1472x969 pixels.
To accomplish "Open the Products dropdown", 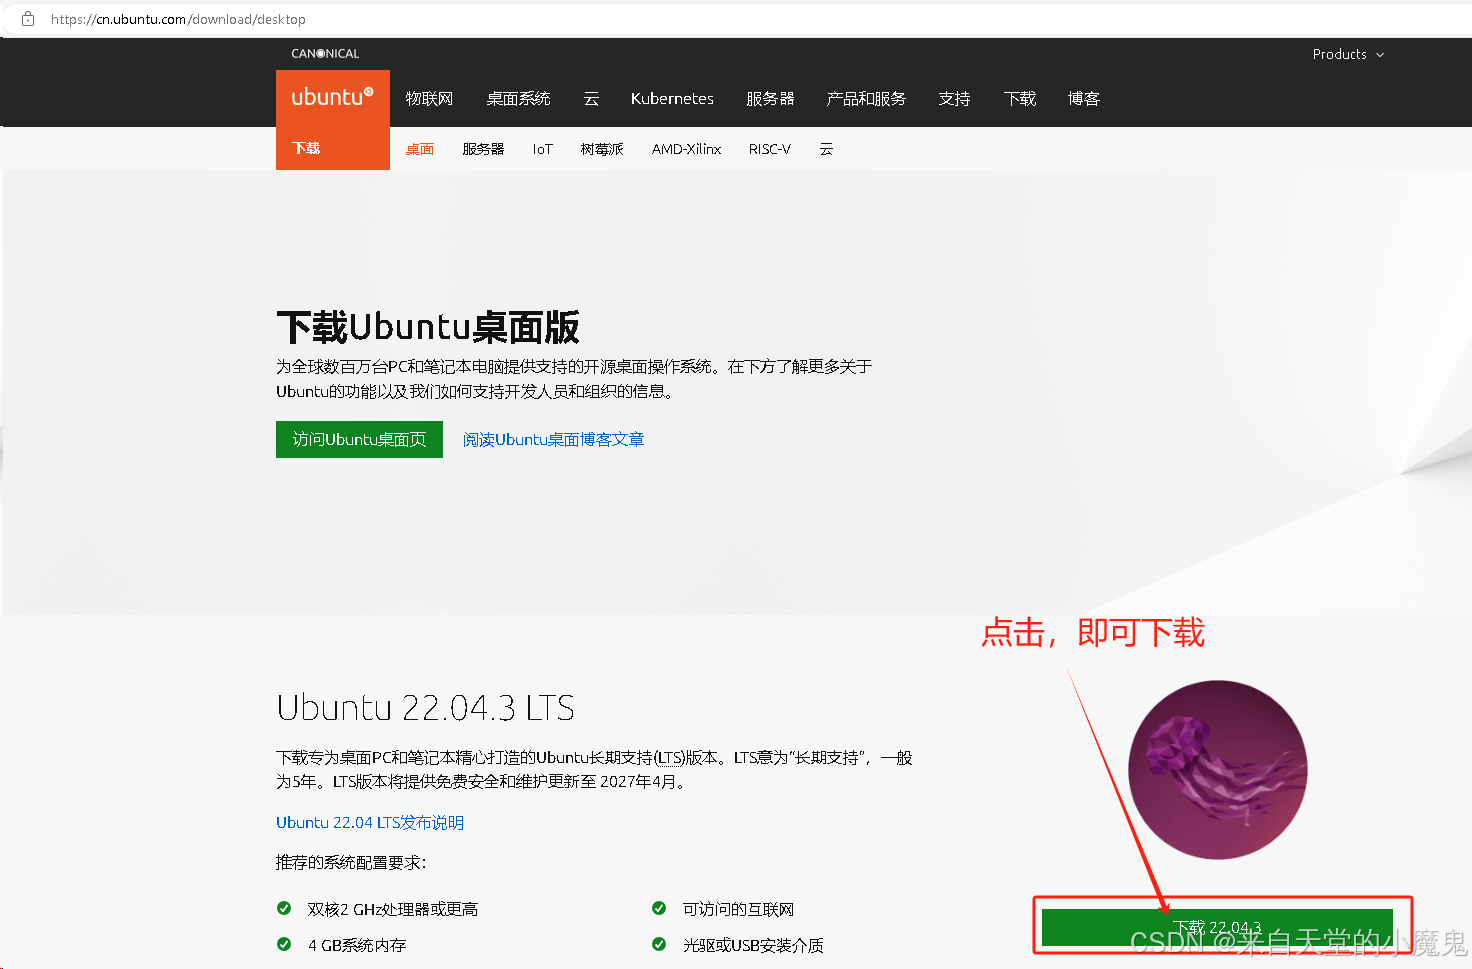I will coord(1348,54).
